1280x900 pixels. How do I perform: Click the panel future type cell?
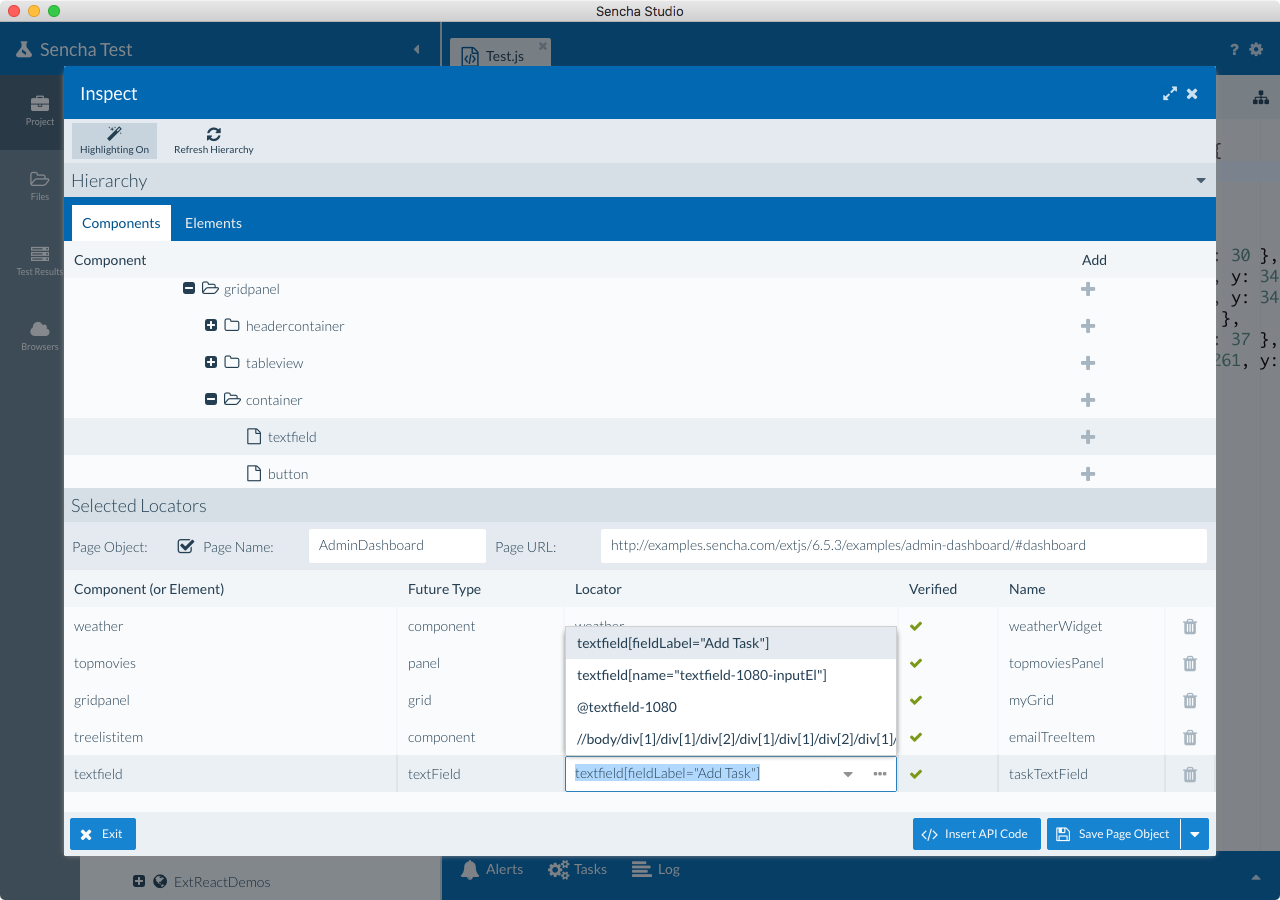pos(481,663)
